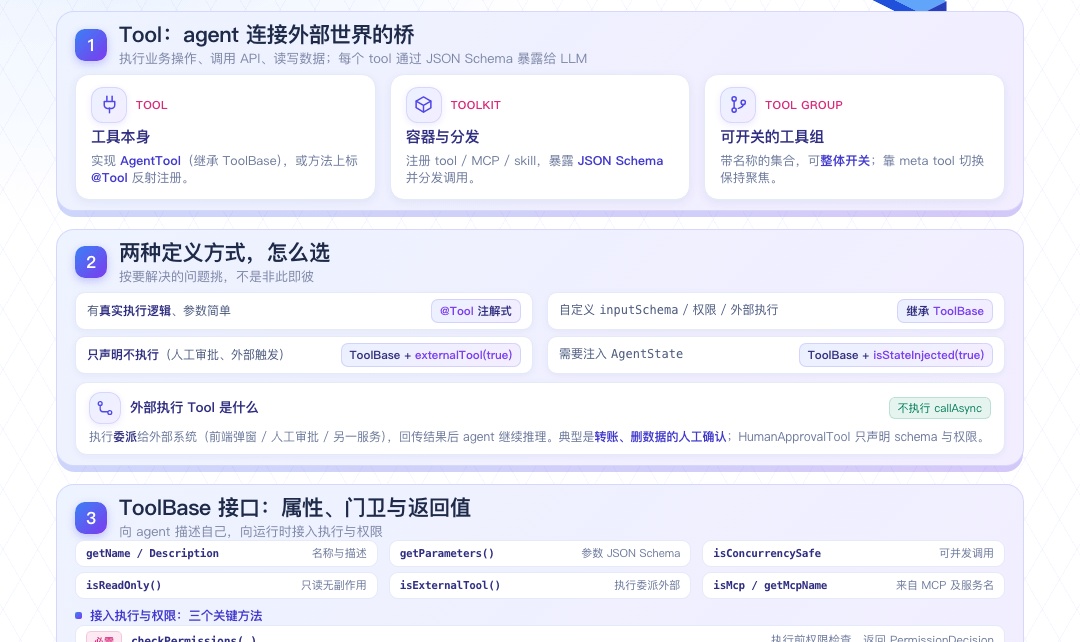Click the 可开关的工具组 card title

(x=772, y=137)
